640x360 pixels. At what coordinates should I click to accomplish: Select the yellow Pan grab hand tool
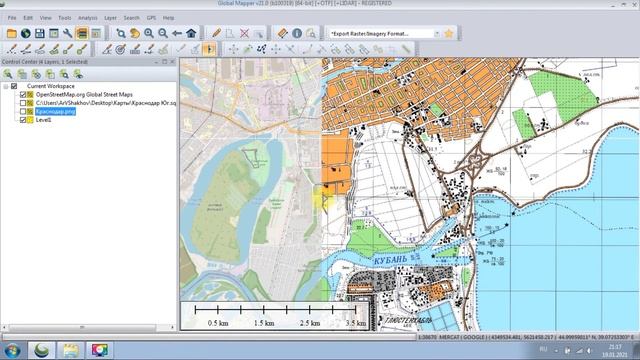click(135, 33)
